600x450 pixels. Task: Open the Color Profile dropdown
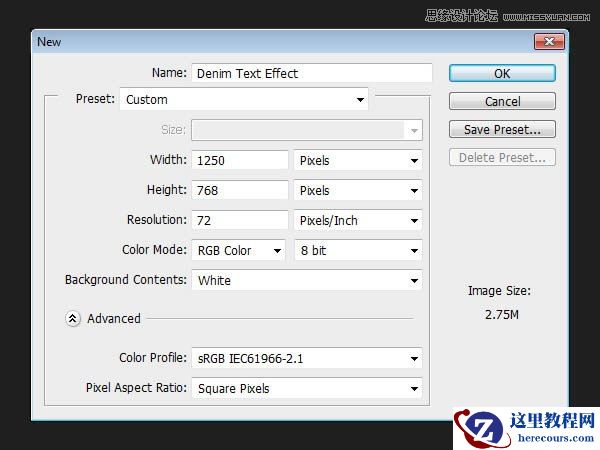[307, 358]
